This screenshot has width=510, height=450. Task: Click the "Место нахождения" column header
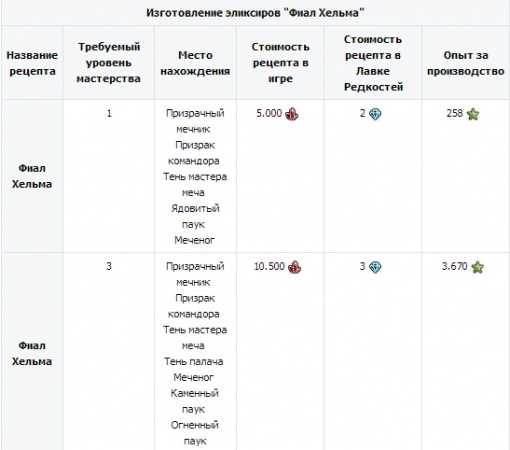pos(195,63)
